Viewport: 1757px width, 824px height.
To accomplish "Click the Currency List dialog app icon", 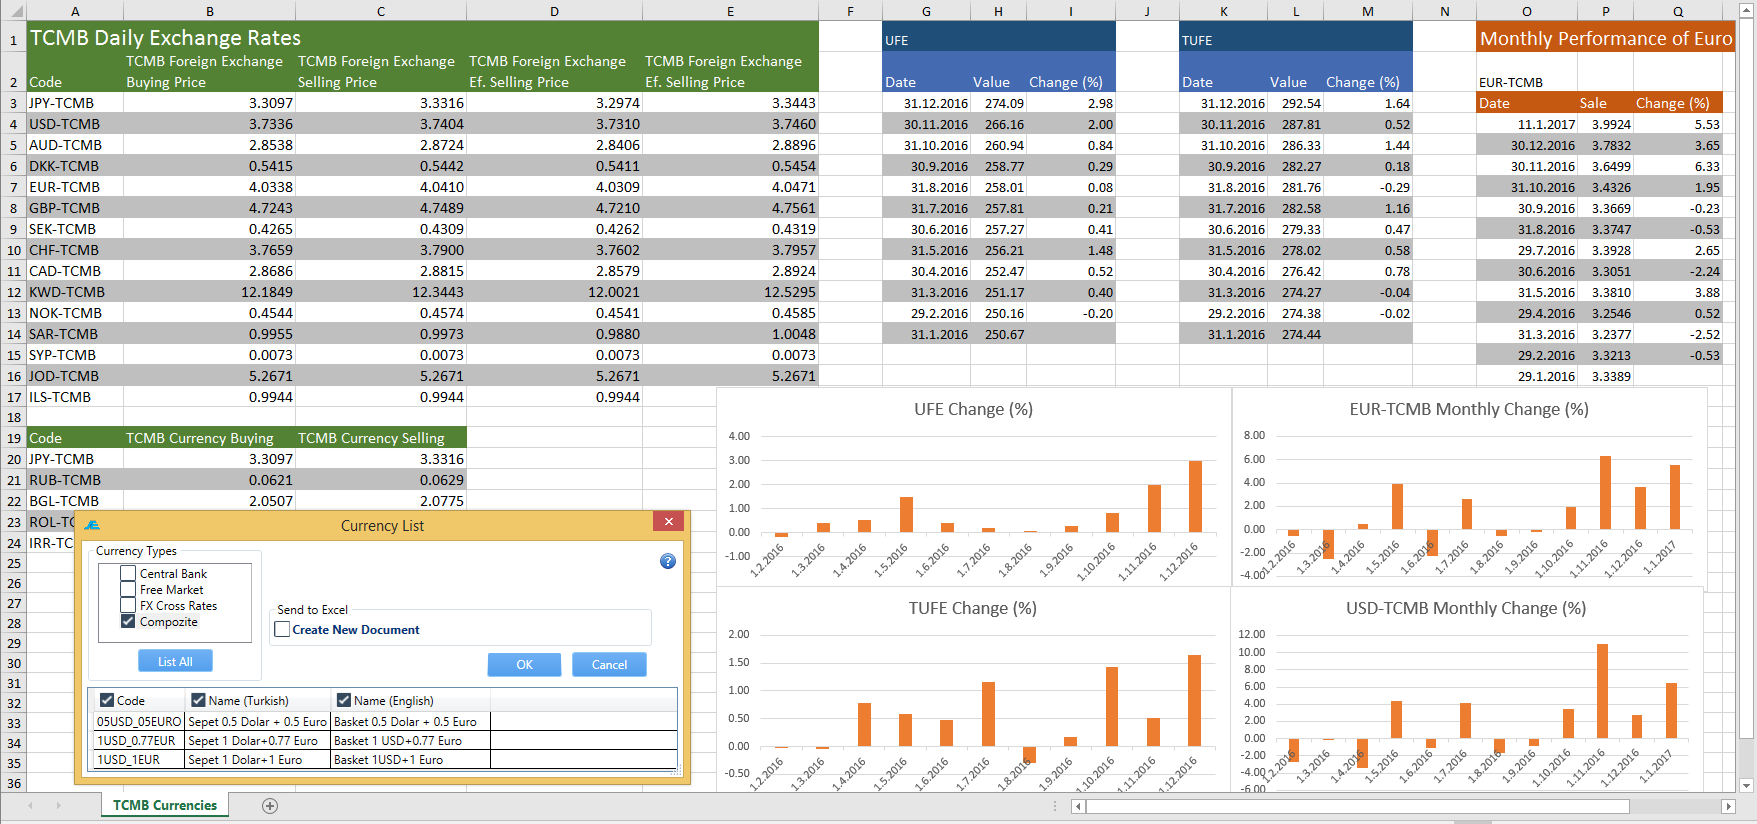I will (x=92, y=525).
